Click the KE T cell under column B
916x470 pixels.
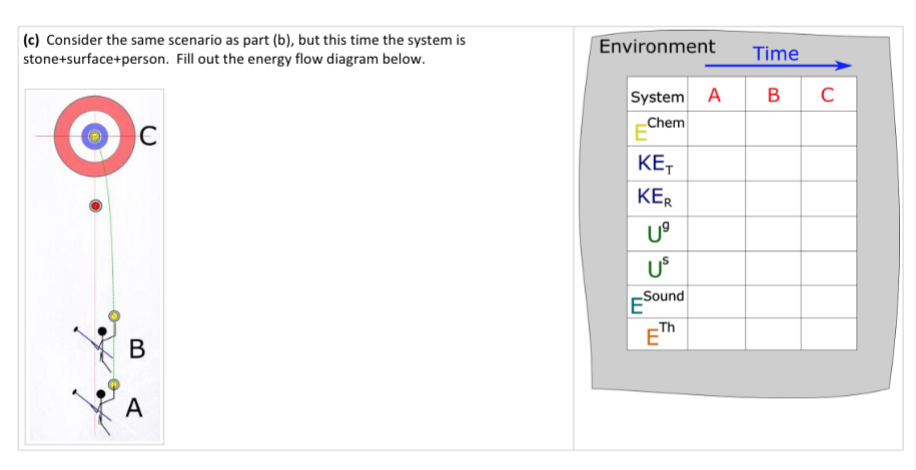773,163
